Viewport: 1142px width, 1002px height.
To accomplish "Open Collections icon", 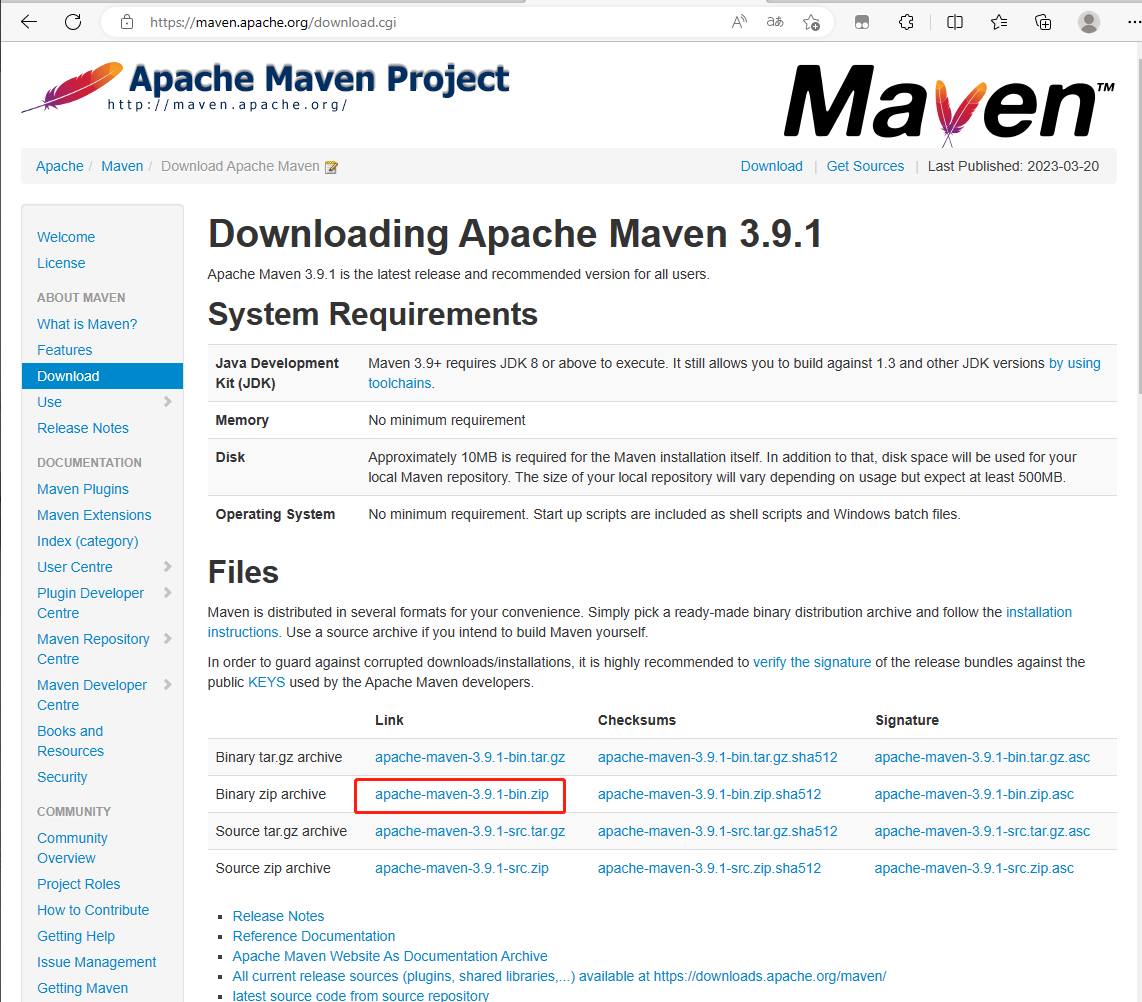I will click(x=1043, y=23).
